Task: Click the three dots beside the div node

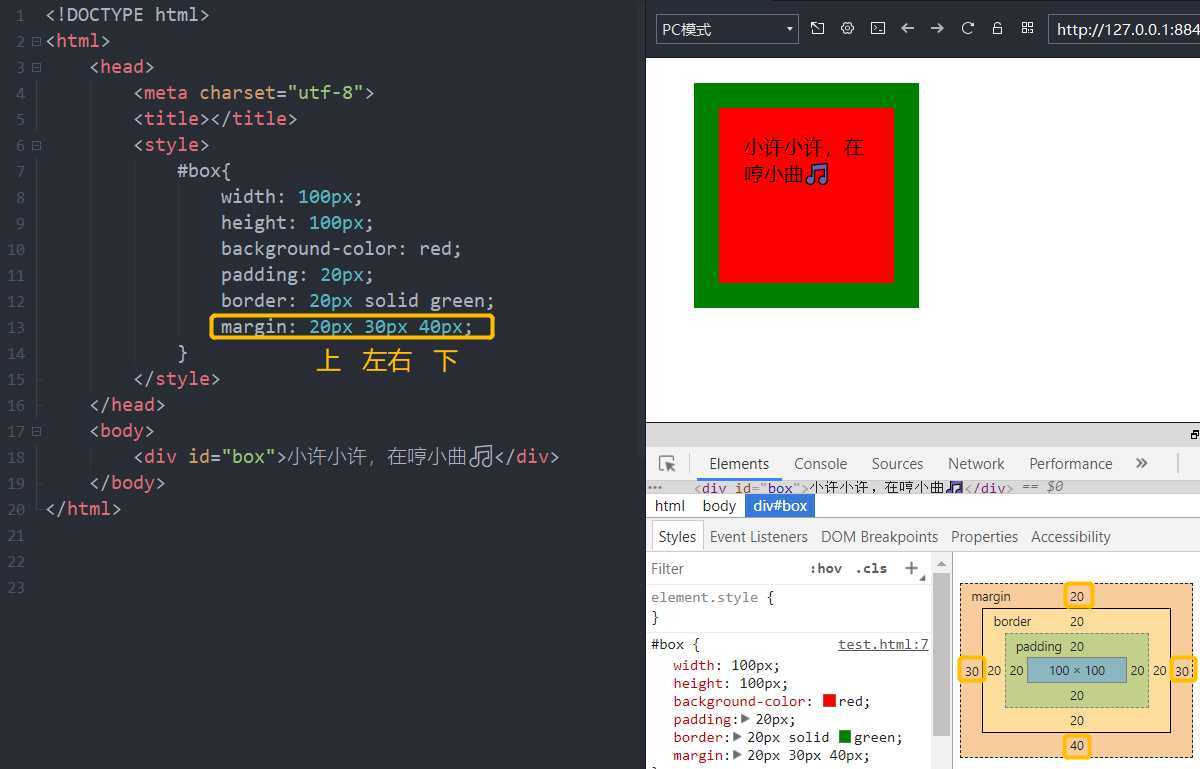Action: (x=656, y=488)
